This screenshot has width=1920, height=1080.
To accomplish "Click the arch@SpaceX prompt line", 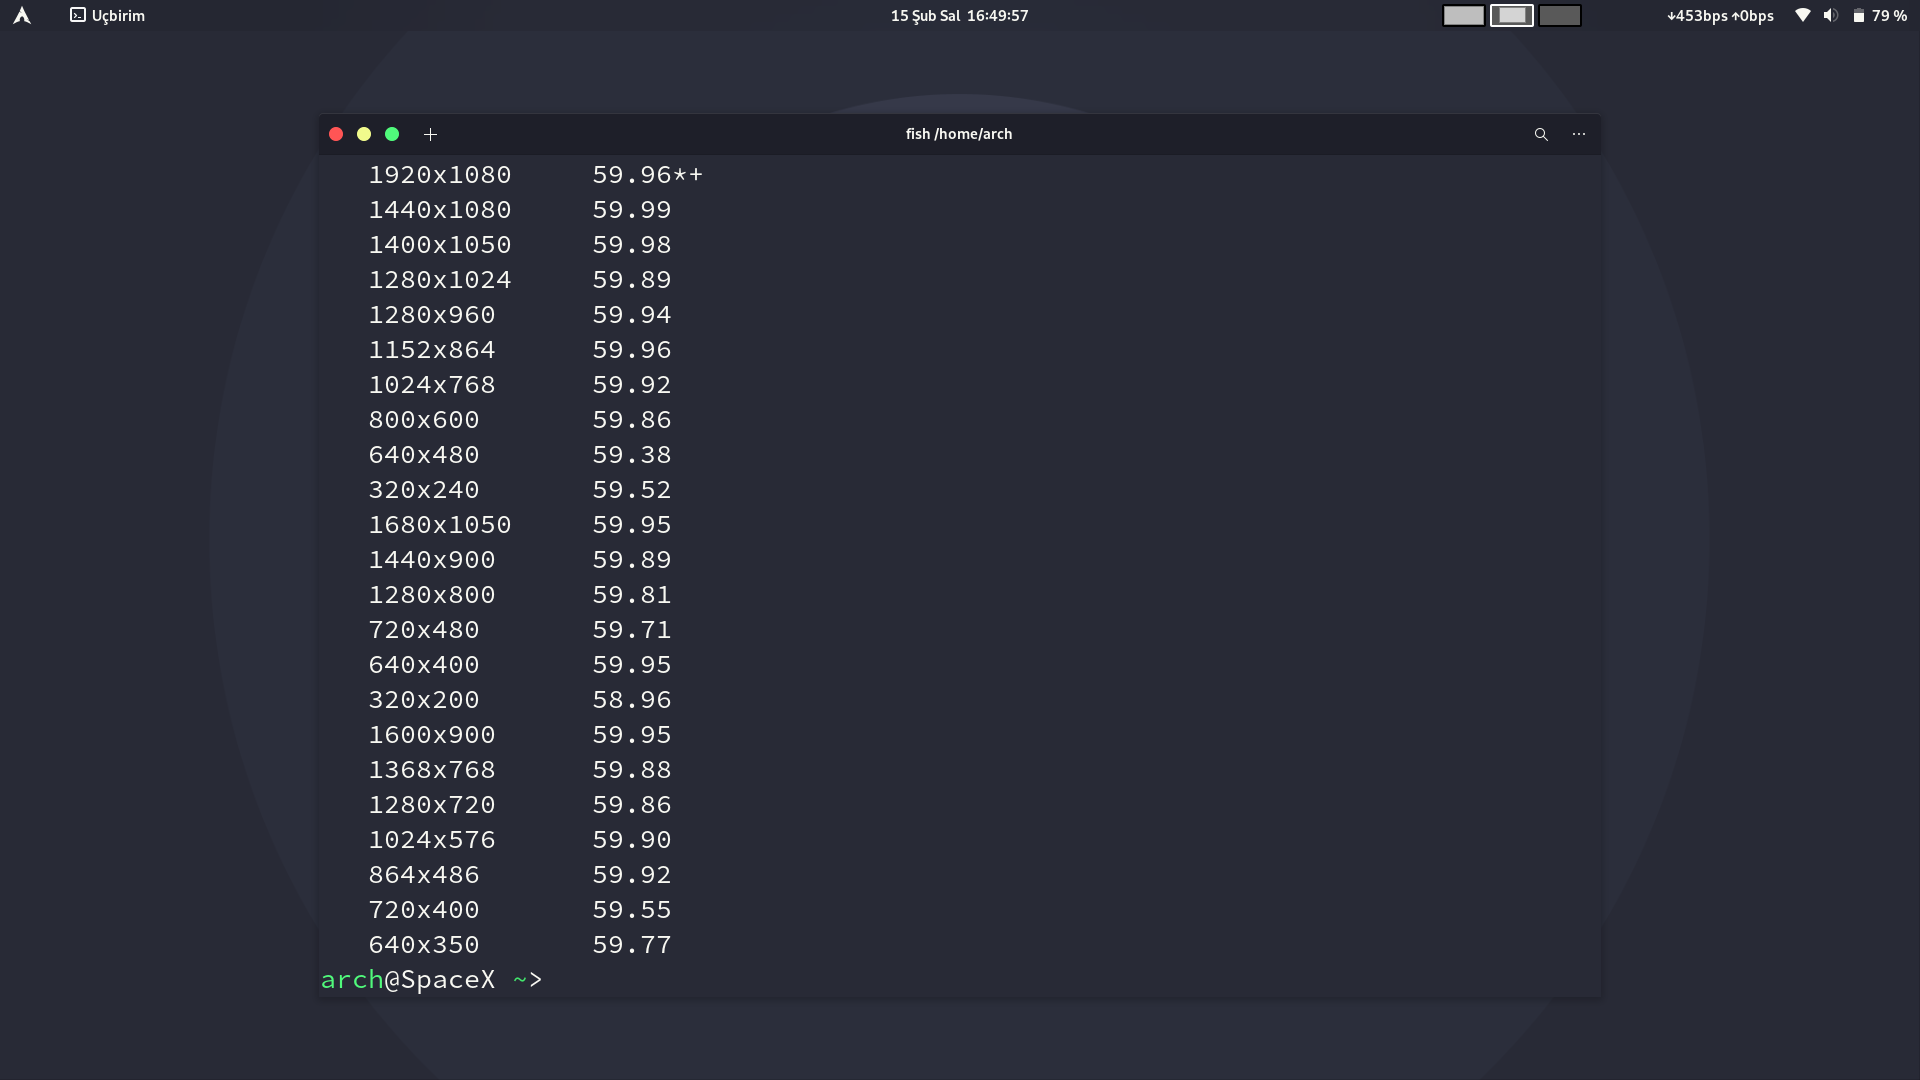I will point(431,980).
